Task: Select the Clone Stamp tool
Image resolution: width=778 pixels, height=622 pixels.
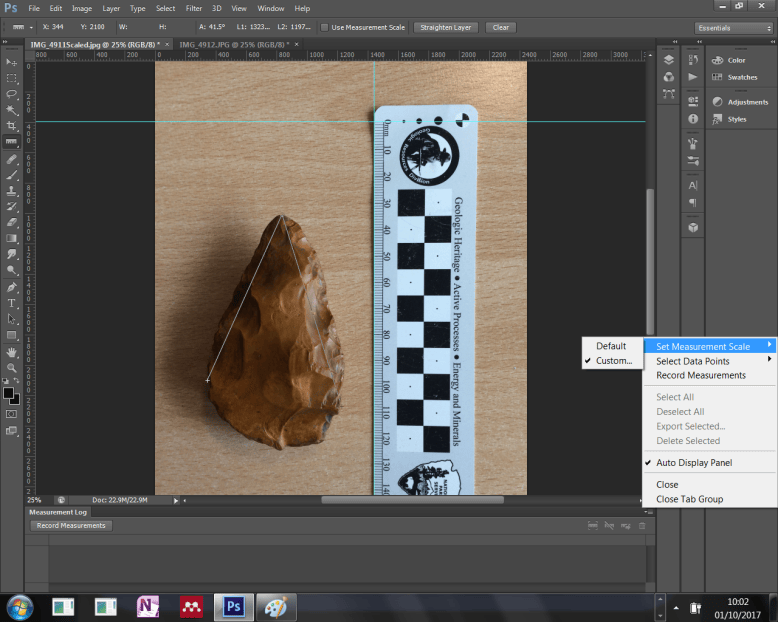Action: [x=11, y=190]
